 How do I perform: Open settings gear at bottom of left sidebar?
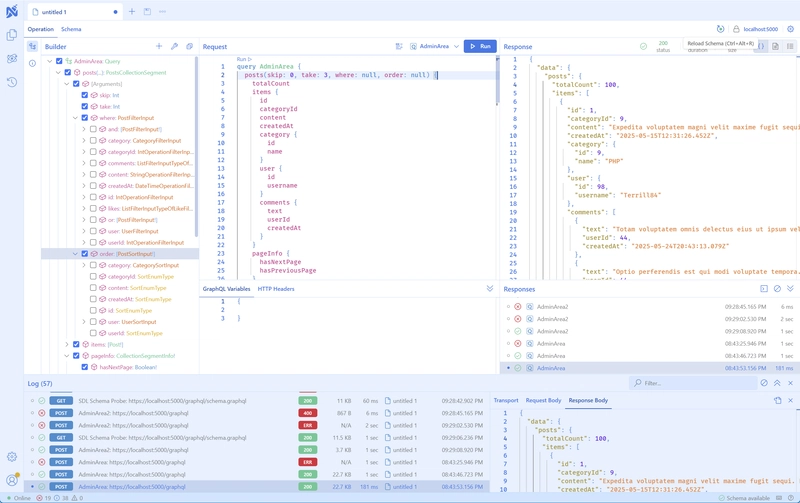12,457
